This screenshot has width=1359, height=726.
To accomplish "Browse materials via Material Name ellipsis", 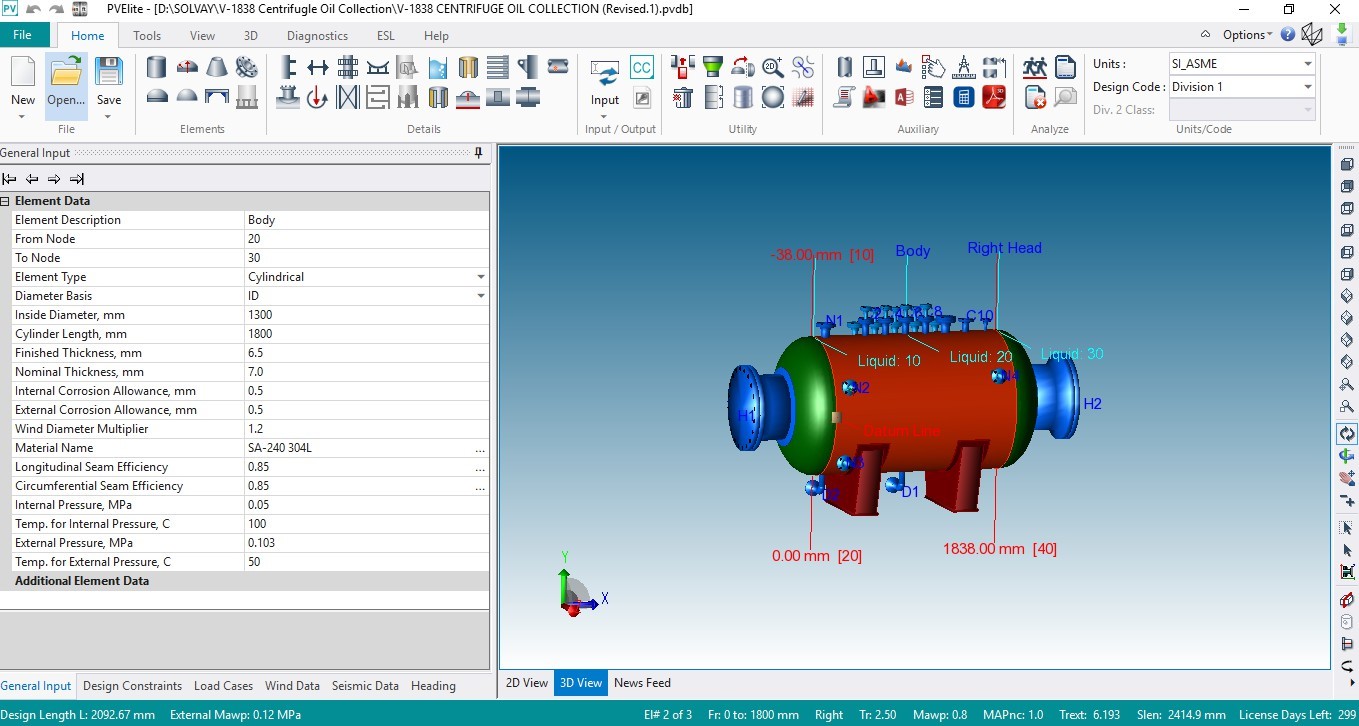I will pyautogui.click(x=481, y=448).
